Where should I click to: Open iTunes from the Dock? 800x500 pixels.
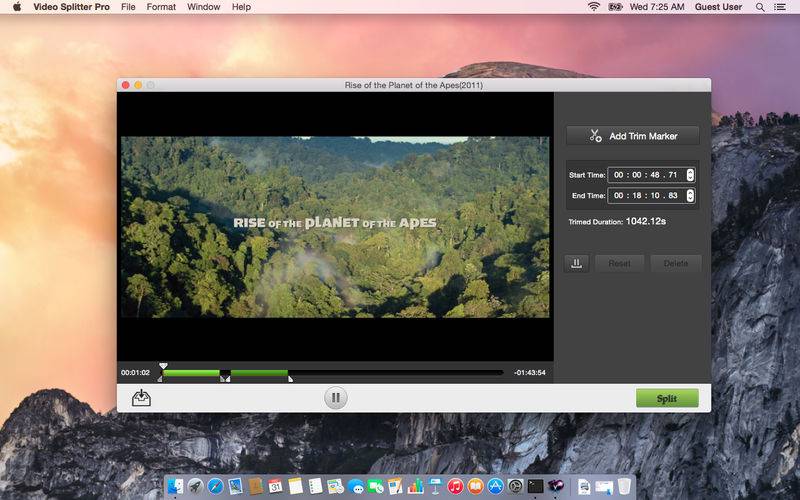click(x=455, y=486)
